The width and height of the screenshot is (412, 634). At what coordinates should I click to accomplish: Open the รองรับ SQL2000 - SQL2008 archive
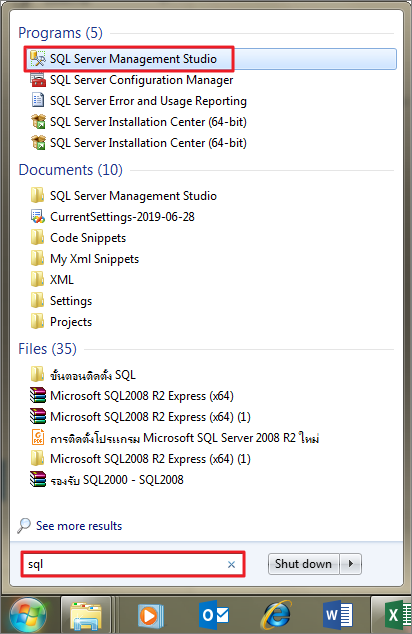pos(116,480)
